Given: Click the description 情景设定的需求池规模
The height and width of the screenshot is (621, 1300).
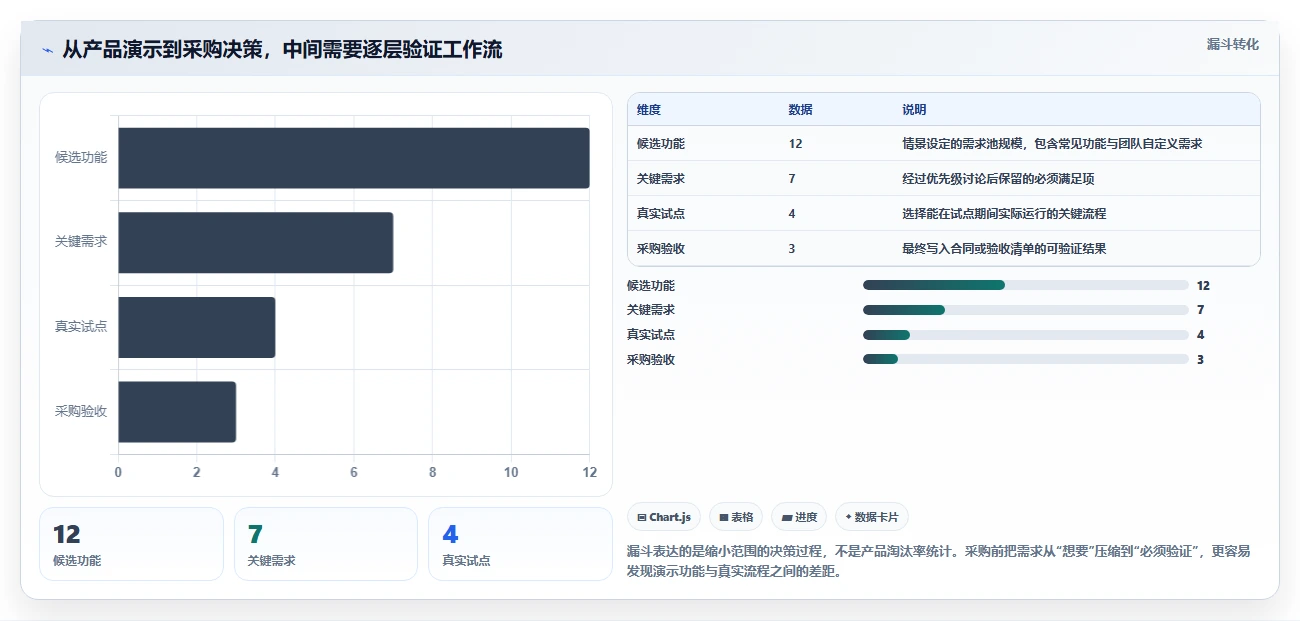Looking at the screenshot, I should click(1052, 144).
